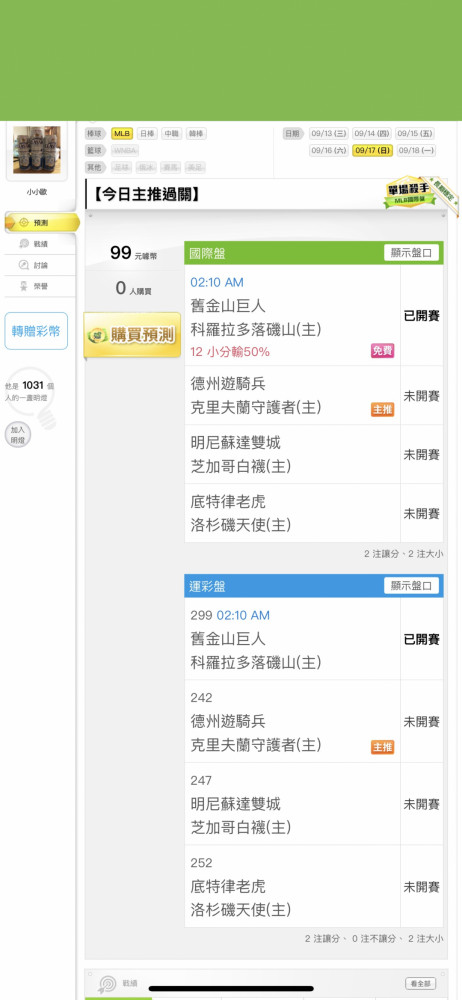The height and width of the screenshot is (1000, 462).
Task: Click the 購買預測 button
Action: point(133,335)
